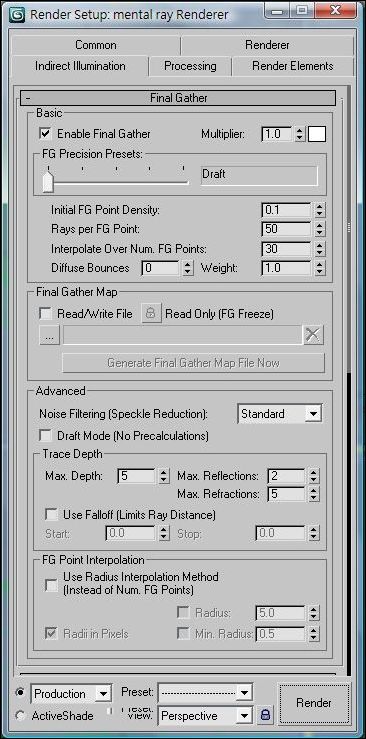Uncheck Enable Final Gather

(x=45, y=134)
